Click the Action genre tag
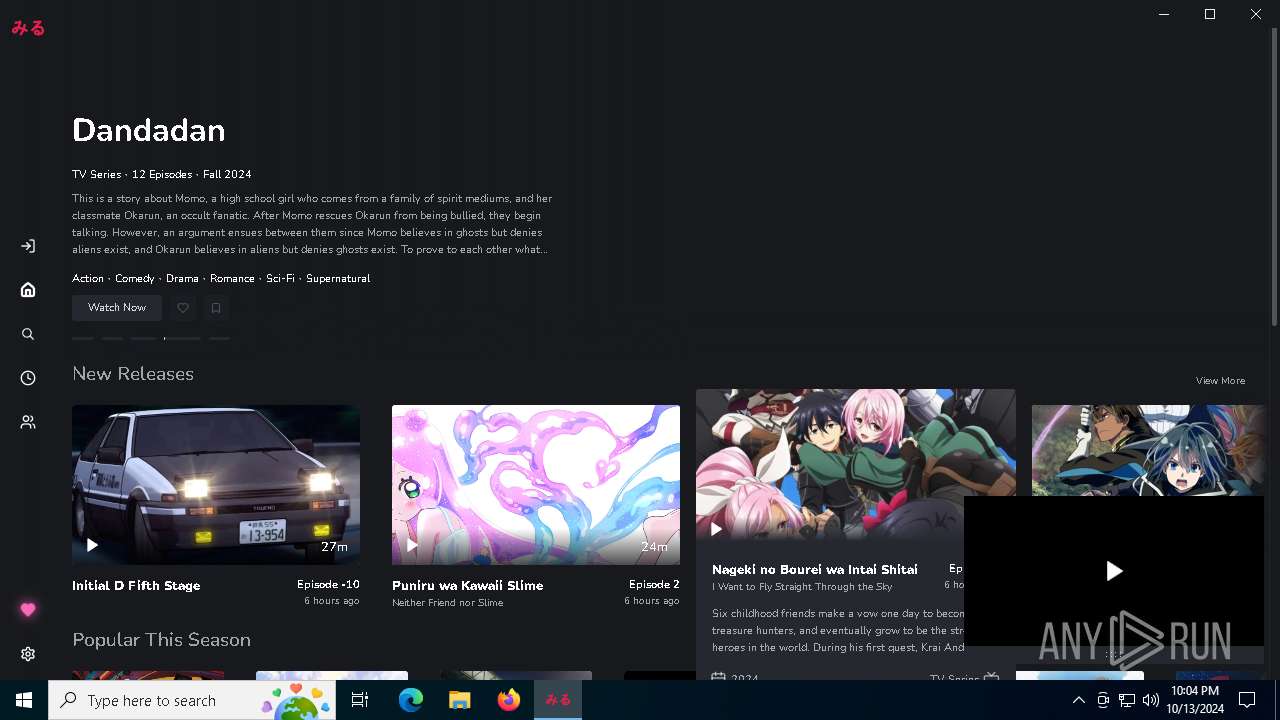The height and width of the screenshot is (720, 1280). [88, 279]
